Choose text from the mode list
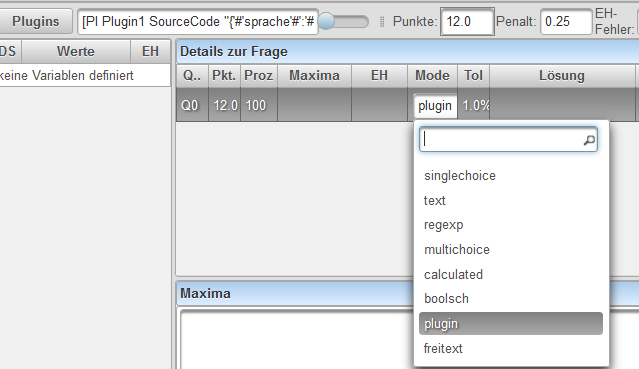 pyautogui.click(x=511, y=201)
